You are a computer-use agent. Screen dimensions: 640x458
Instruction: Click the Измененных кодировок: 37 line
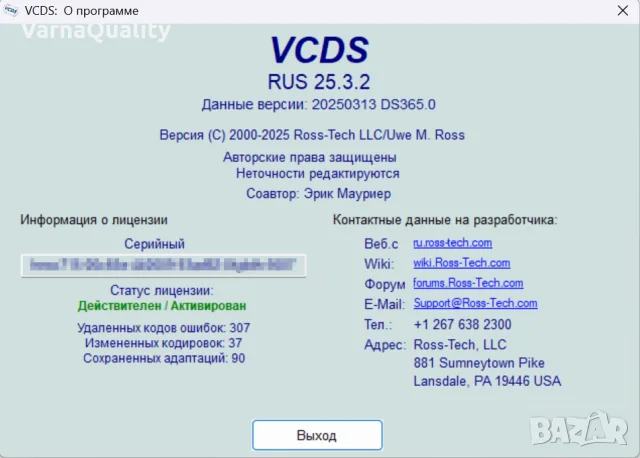click(164, 343)
